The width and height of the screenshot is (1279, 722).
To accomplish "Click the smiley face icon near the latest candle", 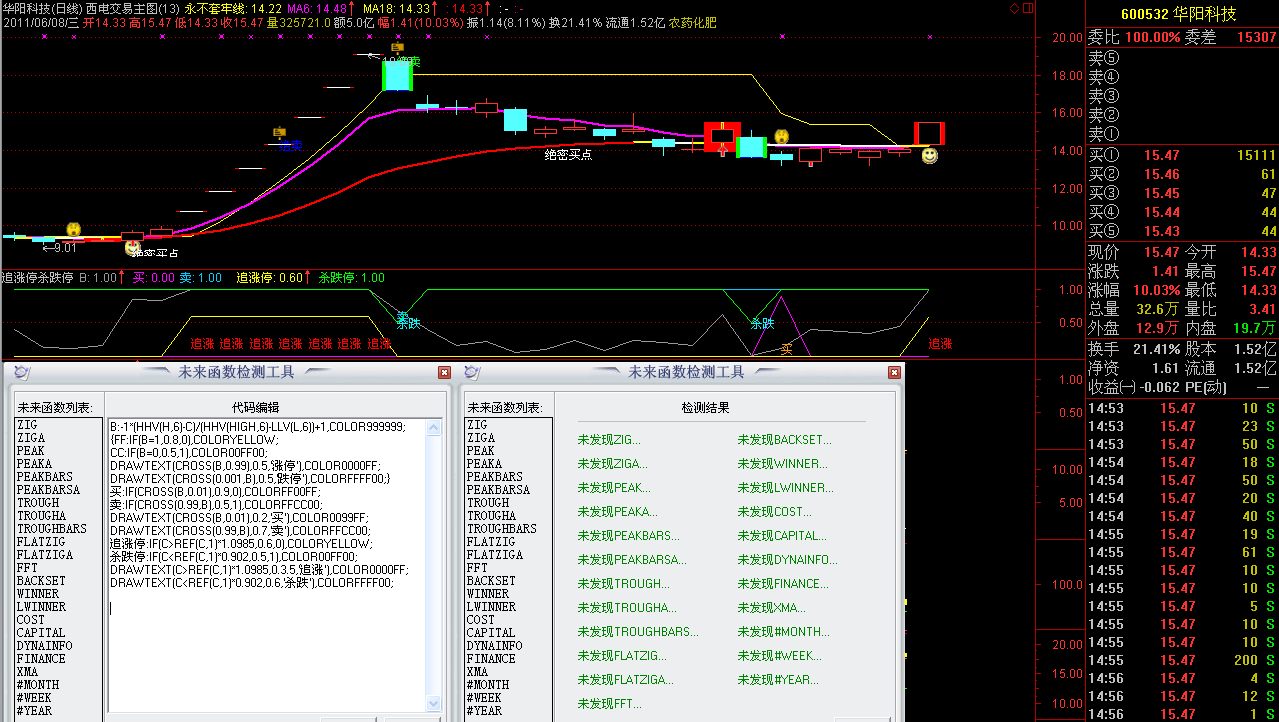I will [929, 156].
